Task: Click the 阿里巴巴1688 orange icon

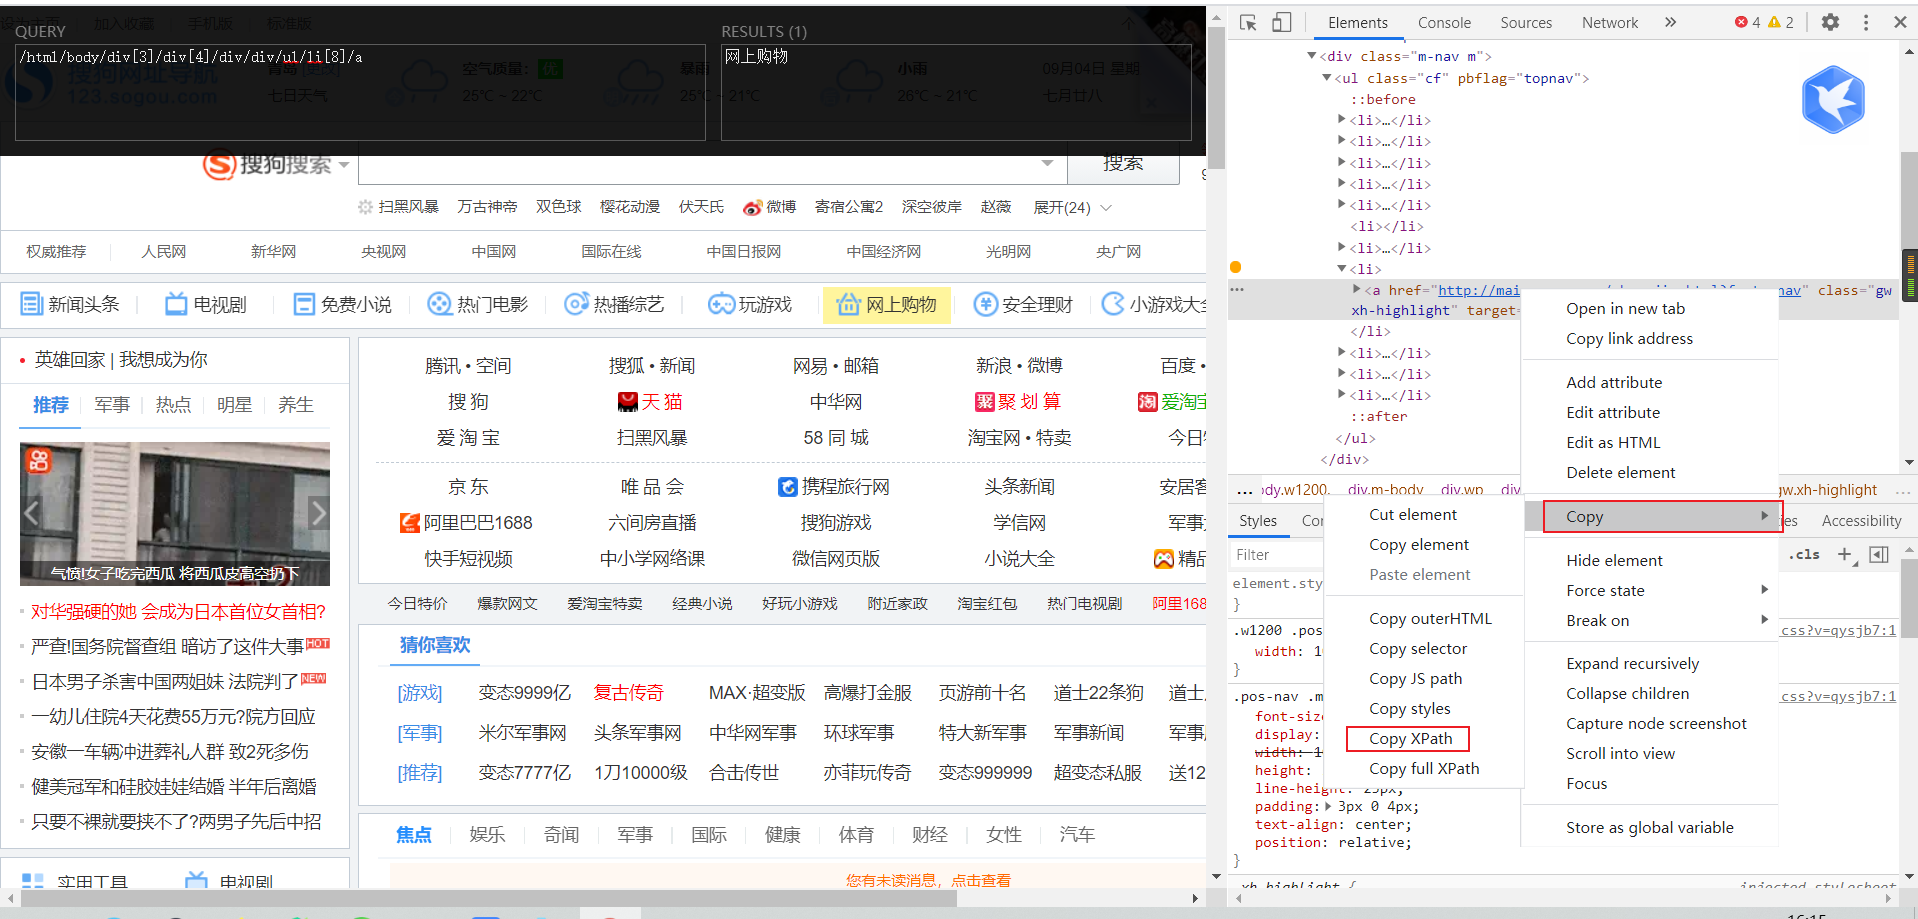Action: click(409, 523)
